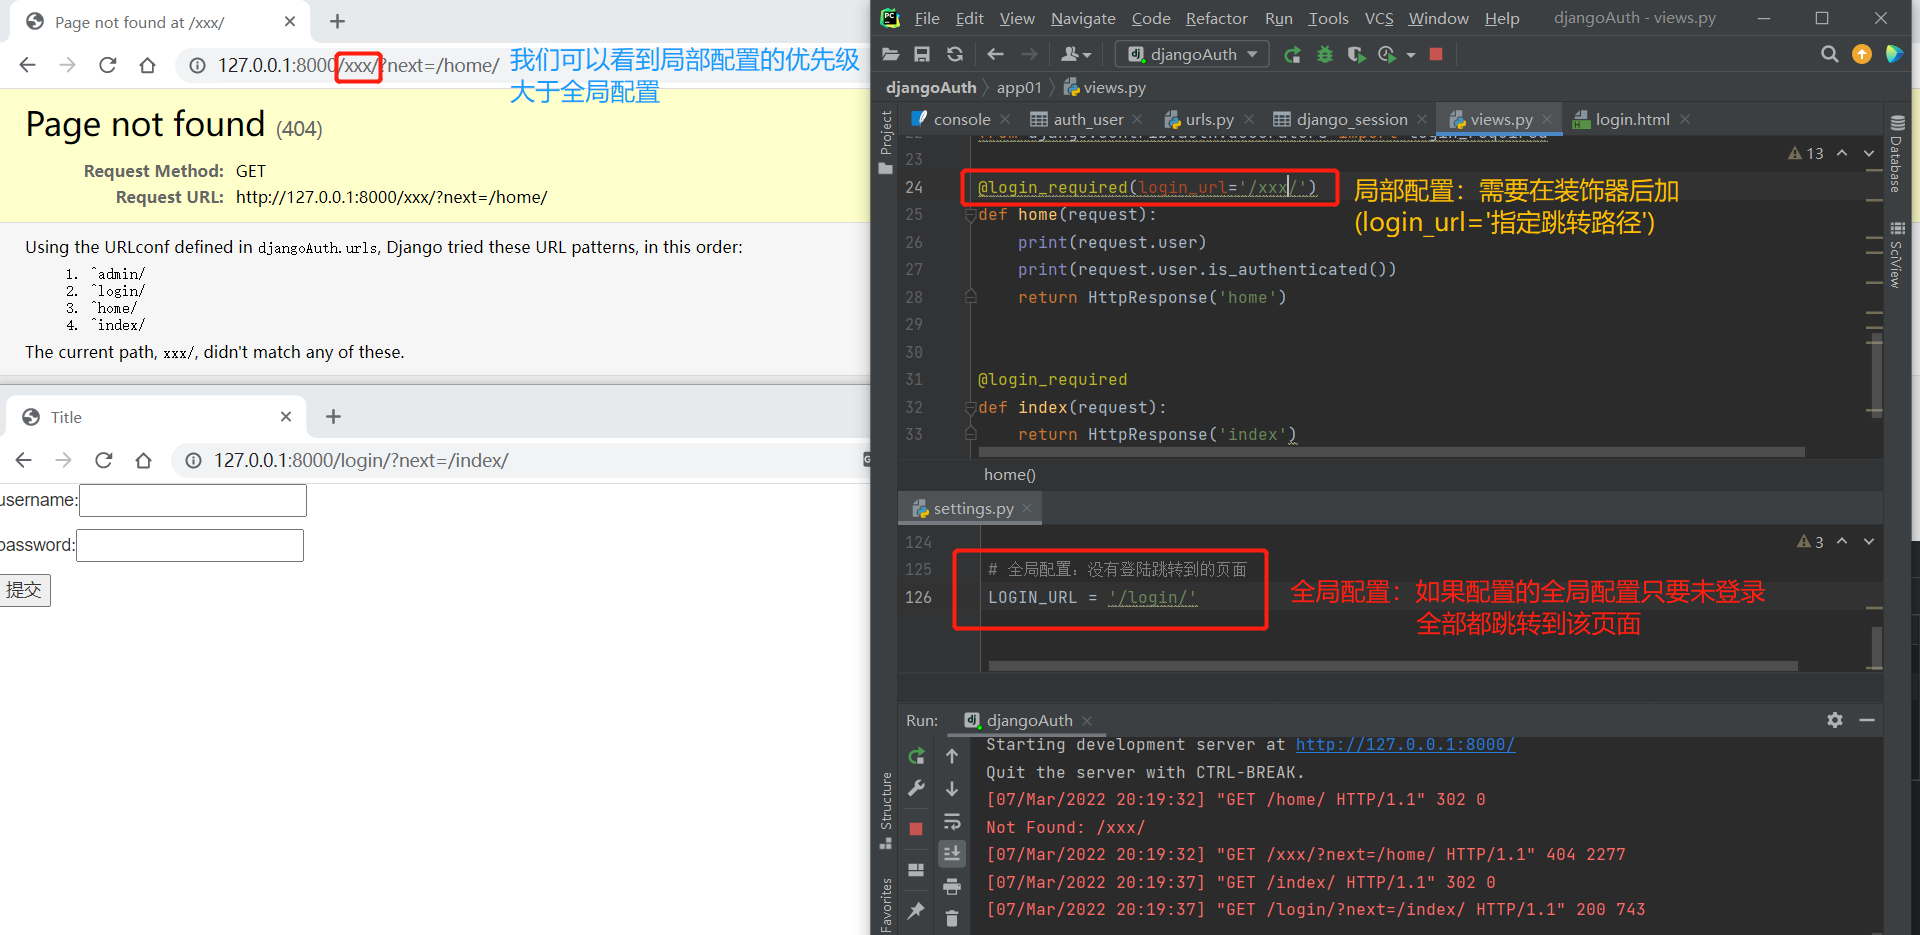Restore layout icon in Run panel
The width and height of the screenshot is (1920, 935).
(x=916, y=870)
